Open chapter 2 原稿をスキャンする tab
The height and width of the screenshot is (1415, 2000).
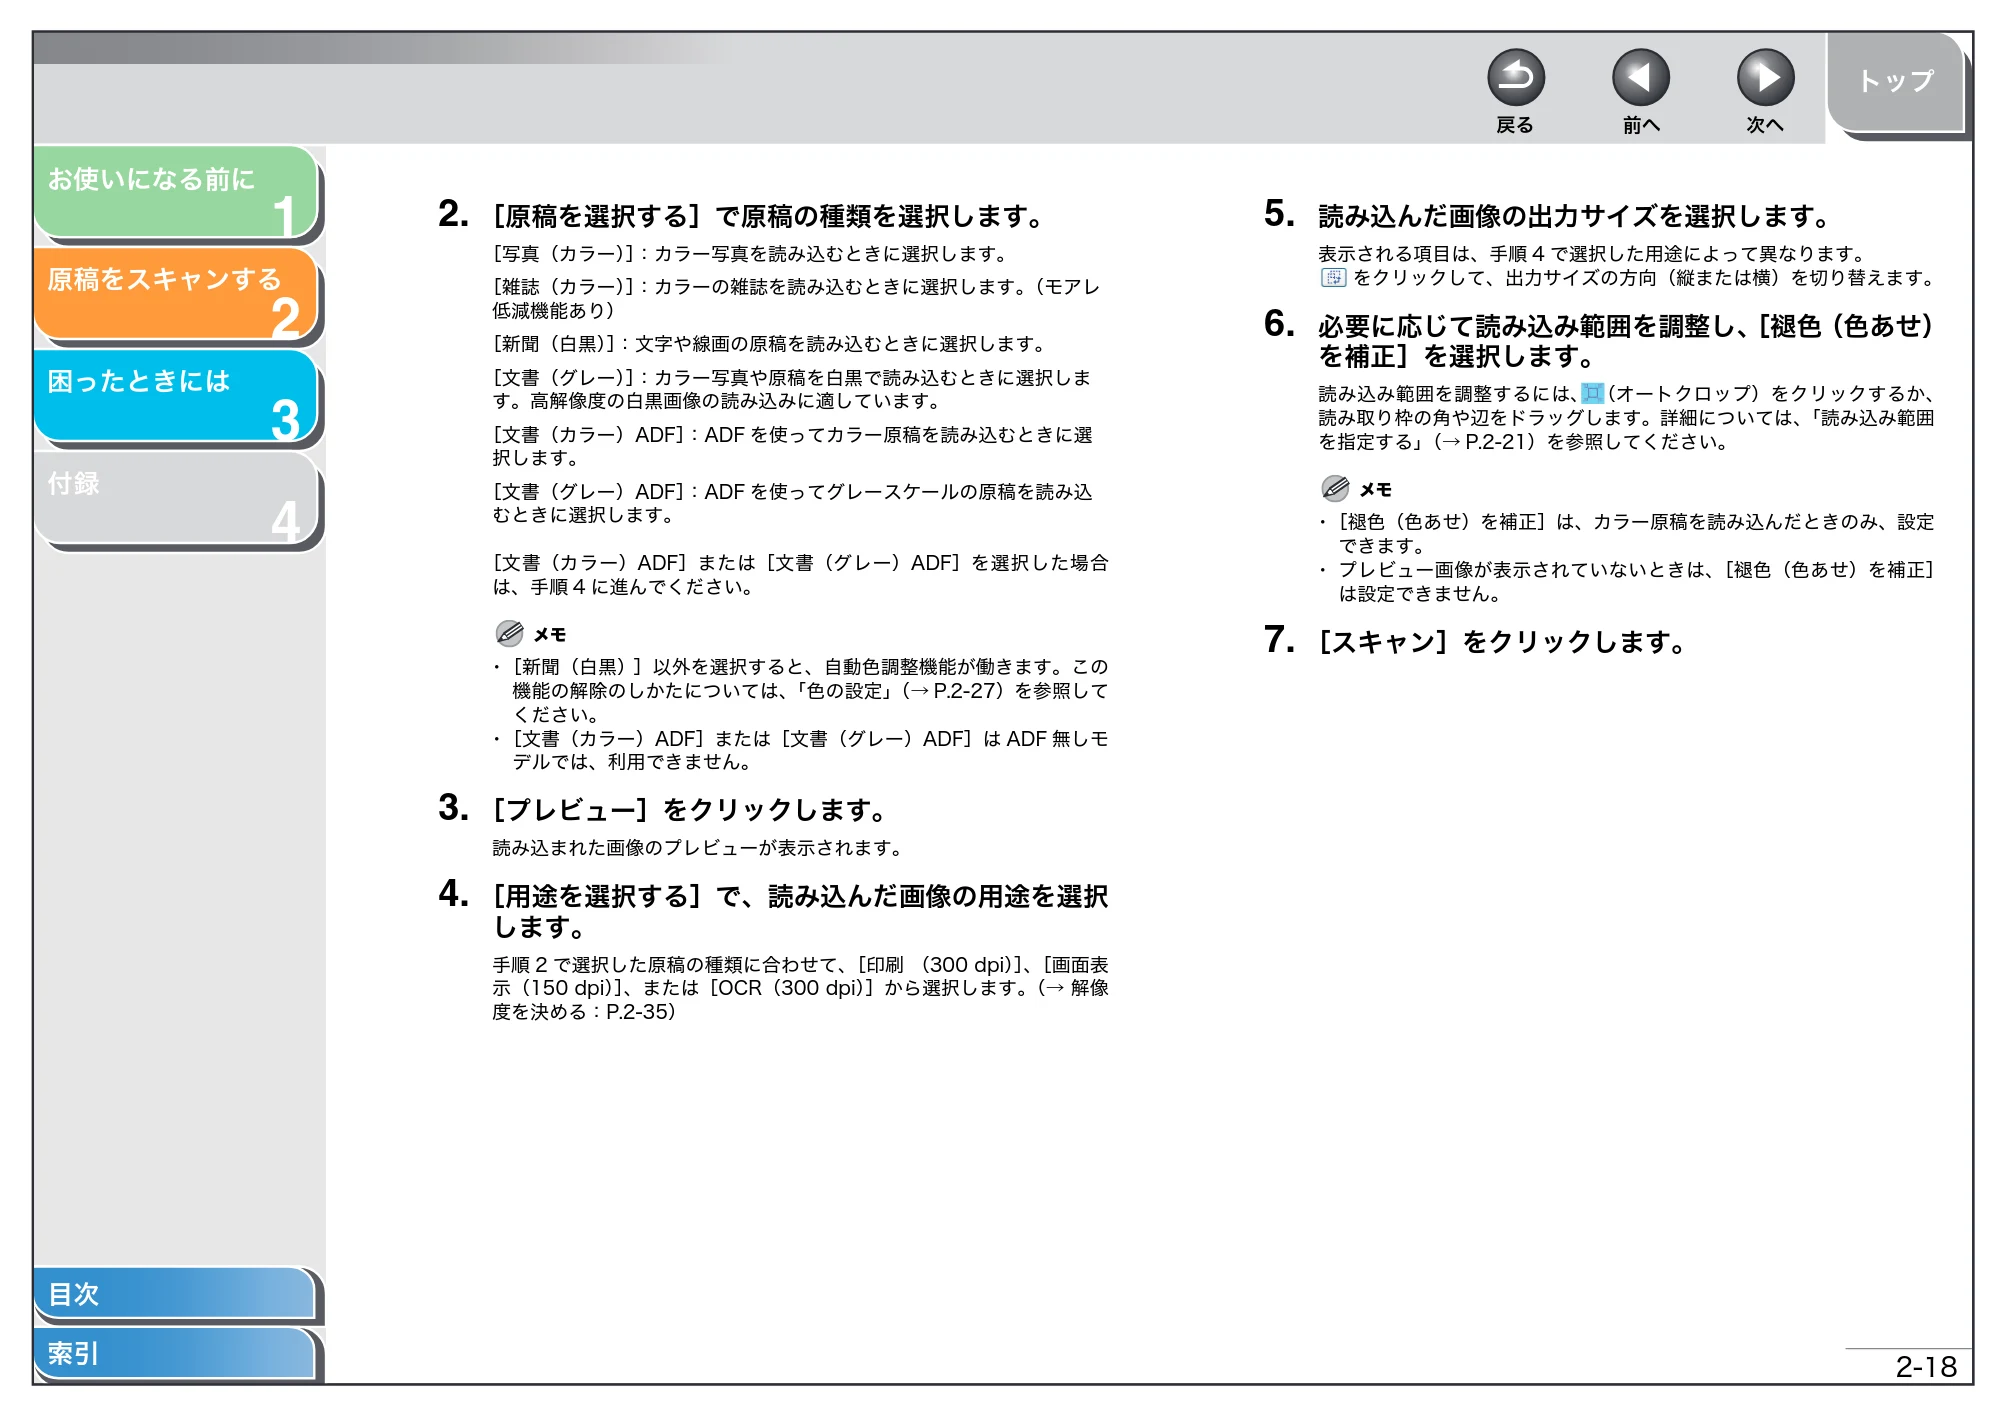point(176,294)
